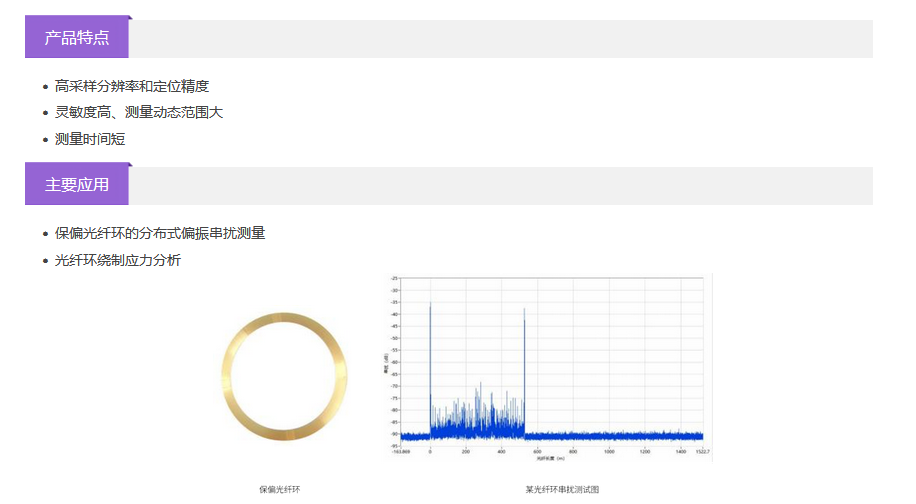Open the golden fiber ring image
Image resolution: width=916 pixels, height=504 pixels.
point(284,375)
